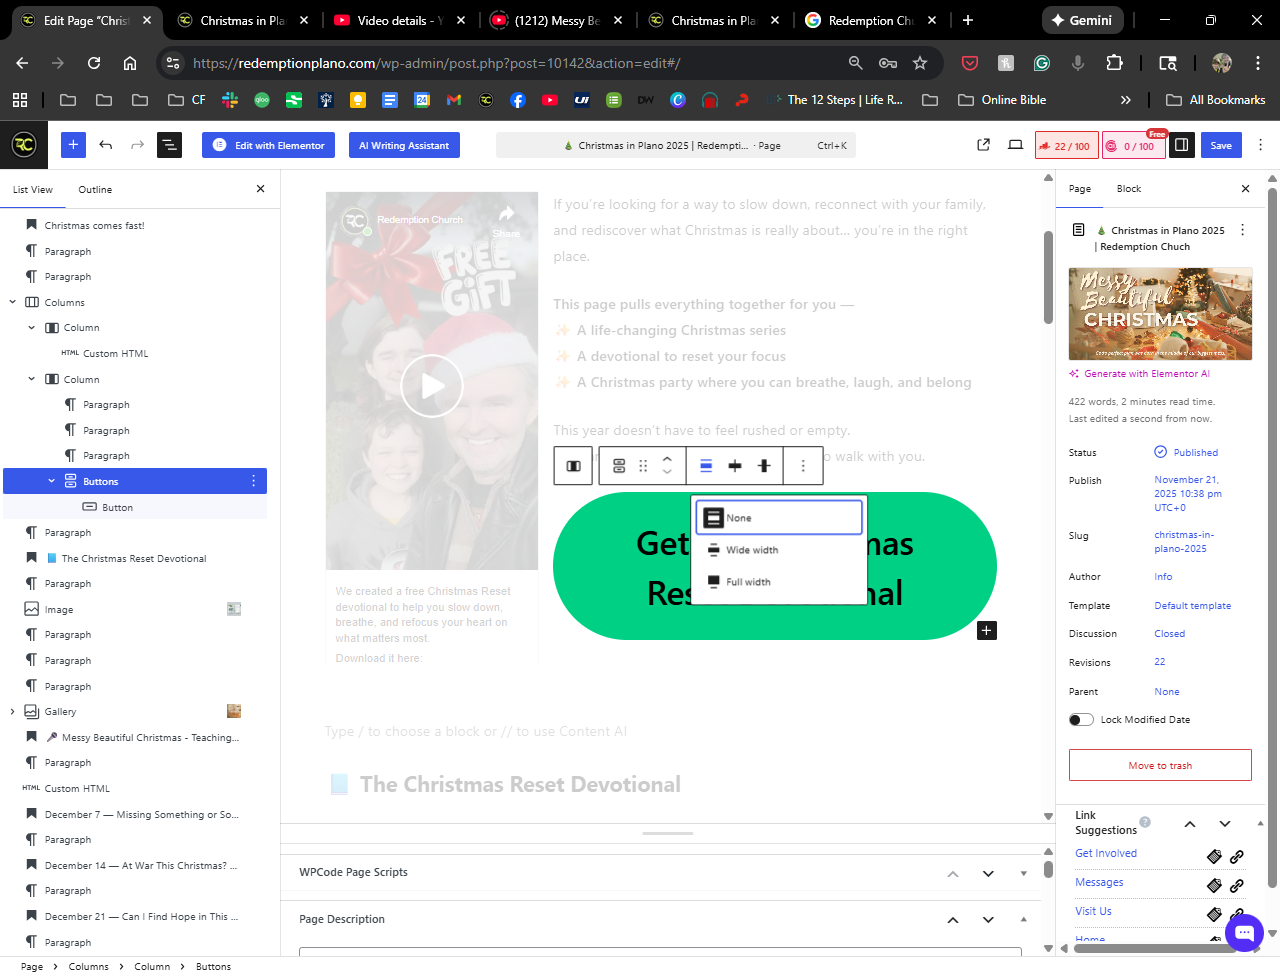Image resolution: width=1280 pixels, height=976 pixels.
Task: Click the block inserter plus button
Action: [73, 145]
